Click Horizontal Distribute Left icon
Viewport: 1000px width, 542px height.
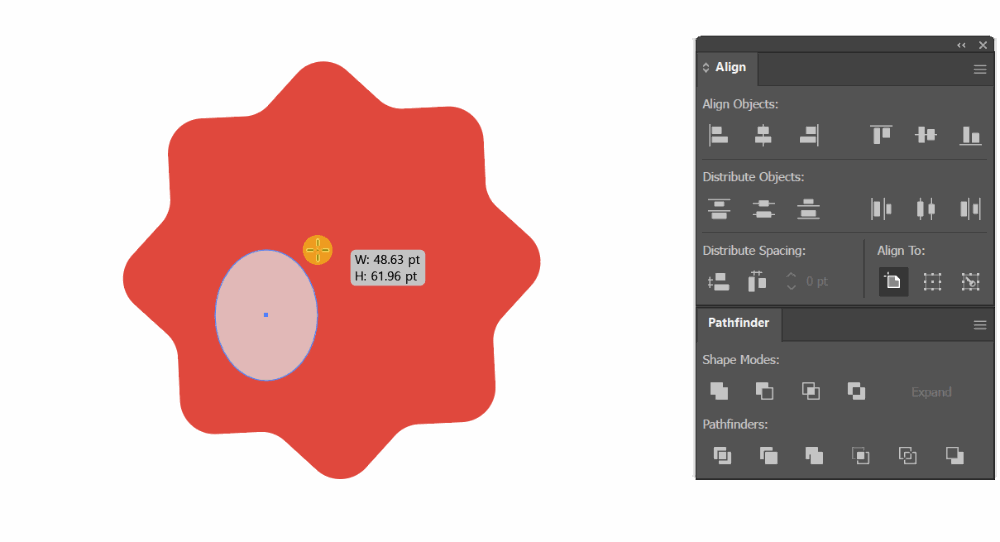pyautogui.click(x=881, y=209)
